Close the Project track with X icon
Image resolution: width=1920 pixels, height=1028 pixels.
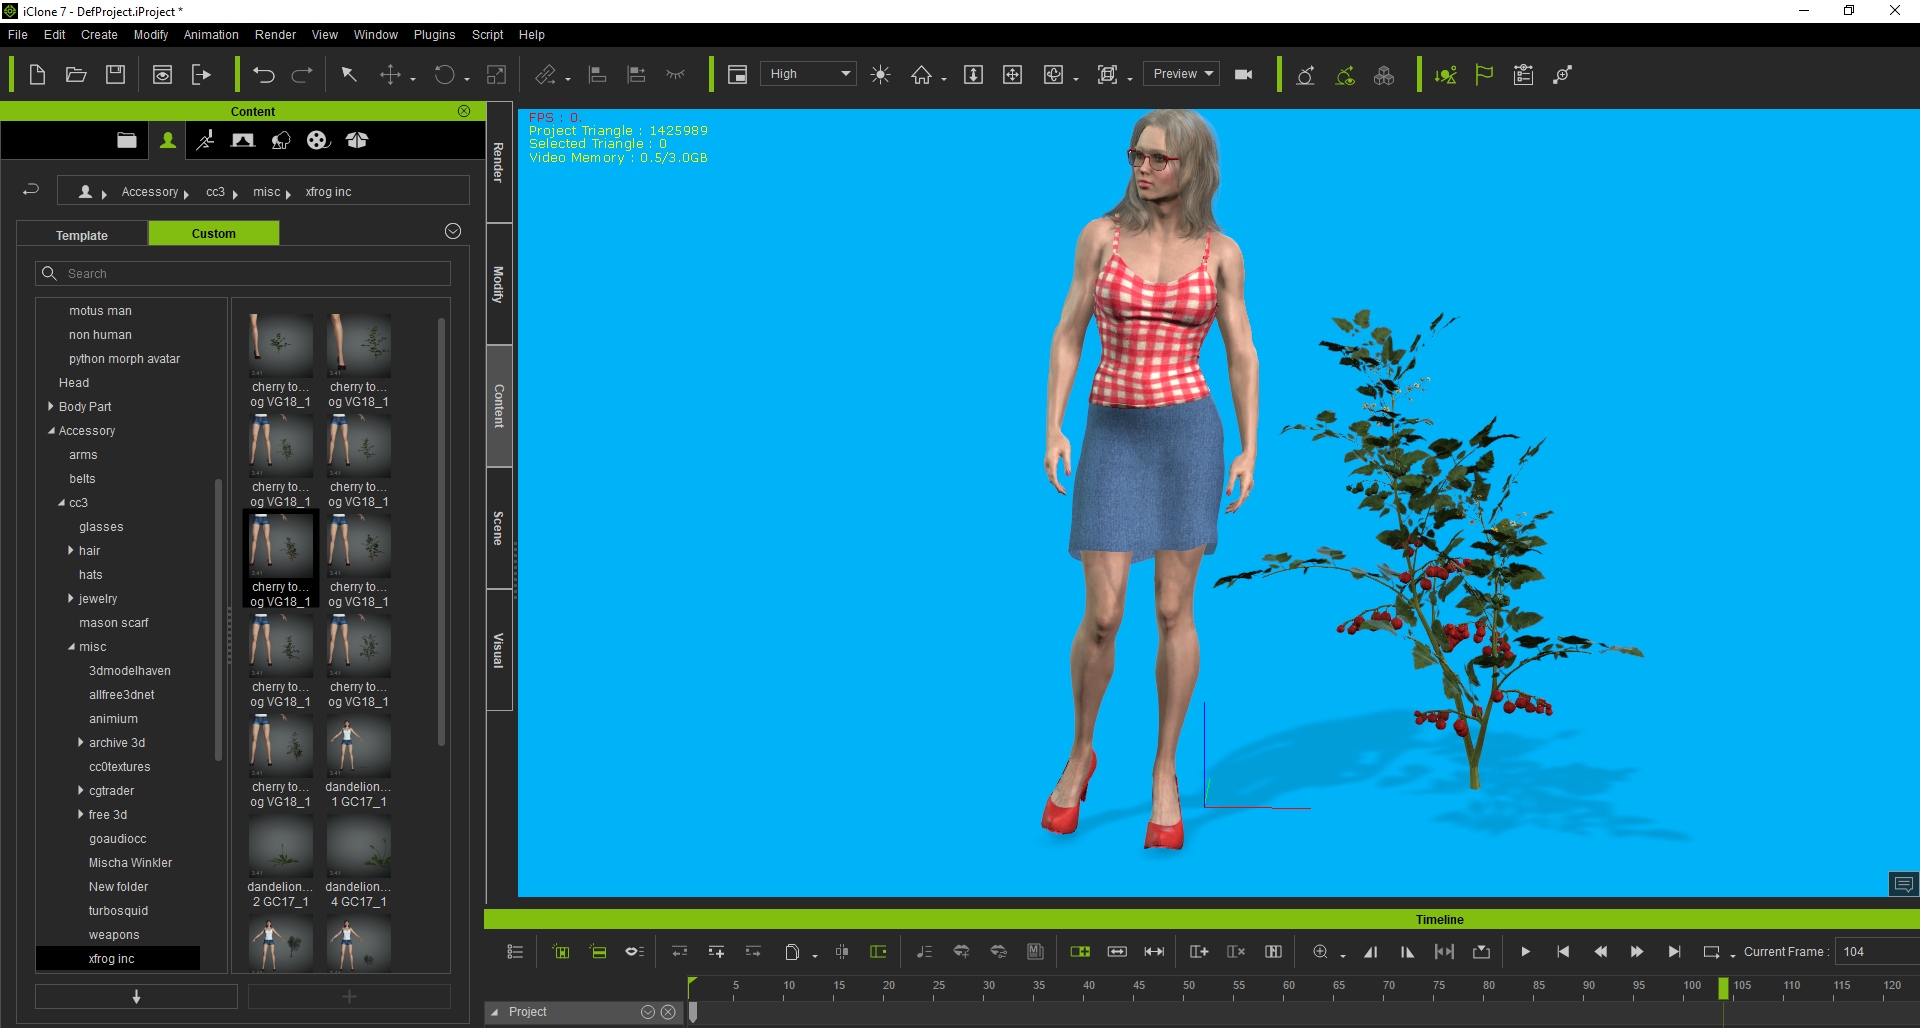tap(669, 1012)
